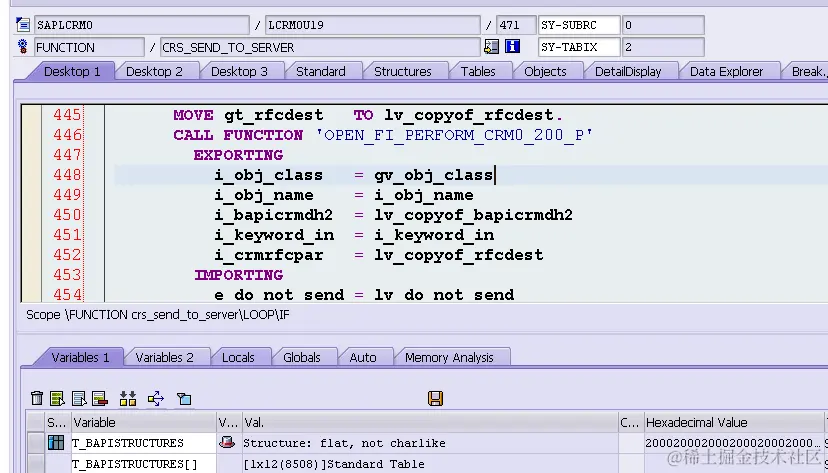Click the Hexadecimal Value column header
Image resolution: width=828 pixels, height=473 pixels.
click(733, 422)
